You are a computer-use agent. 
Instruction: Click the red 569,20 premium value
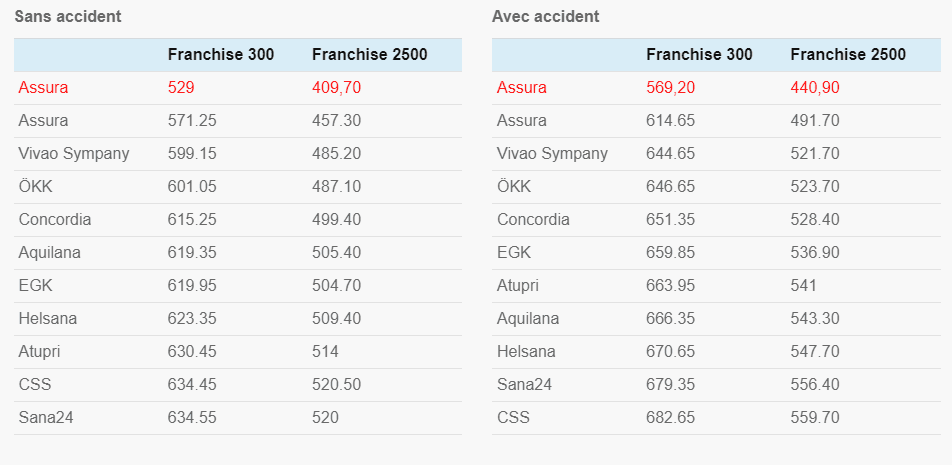[x=670, y=88]
